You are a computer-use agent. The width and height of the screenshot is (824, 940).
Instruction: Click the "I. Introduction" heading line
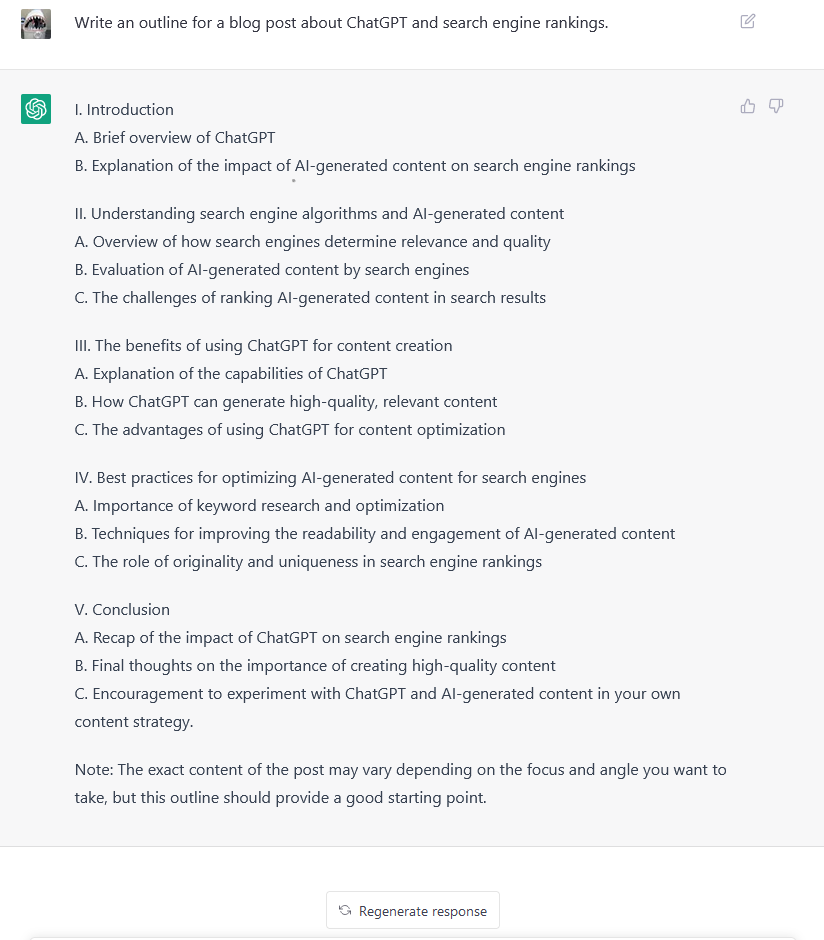point(124,110)
